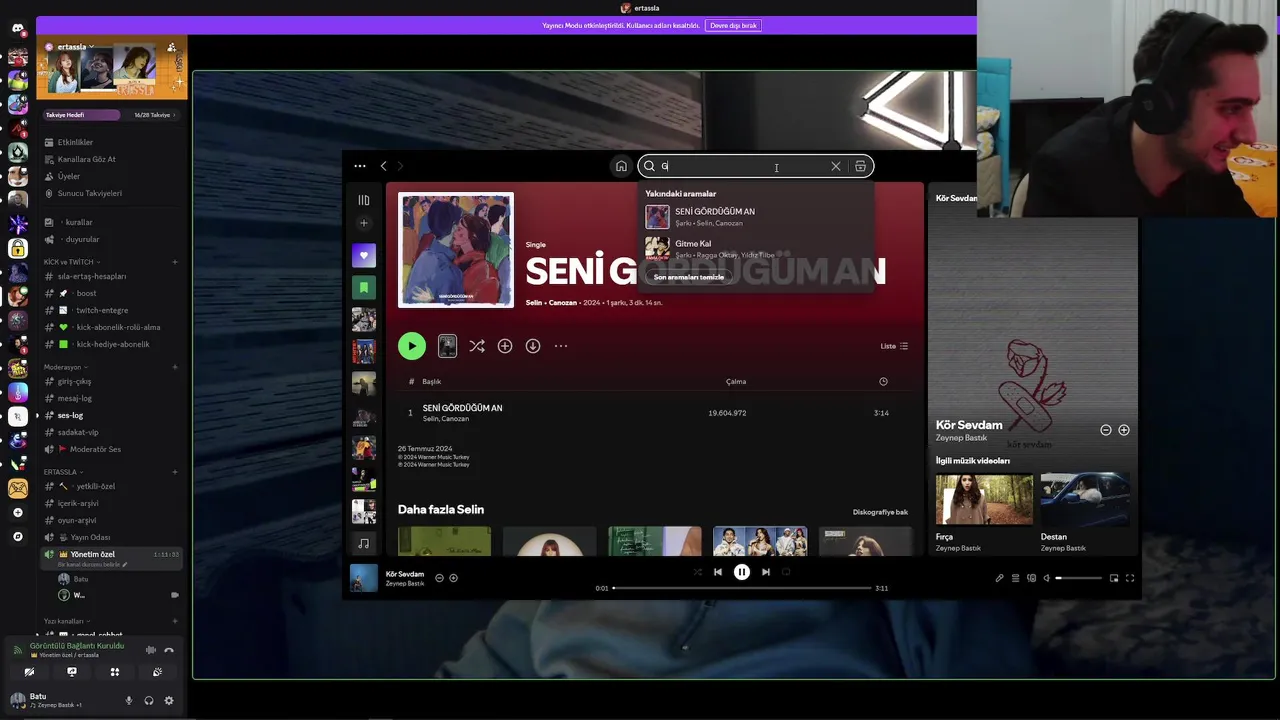Screen dimensions: 1280x720
Task: Skip to previous track in player bar
Action: click(718, 572)
